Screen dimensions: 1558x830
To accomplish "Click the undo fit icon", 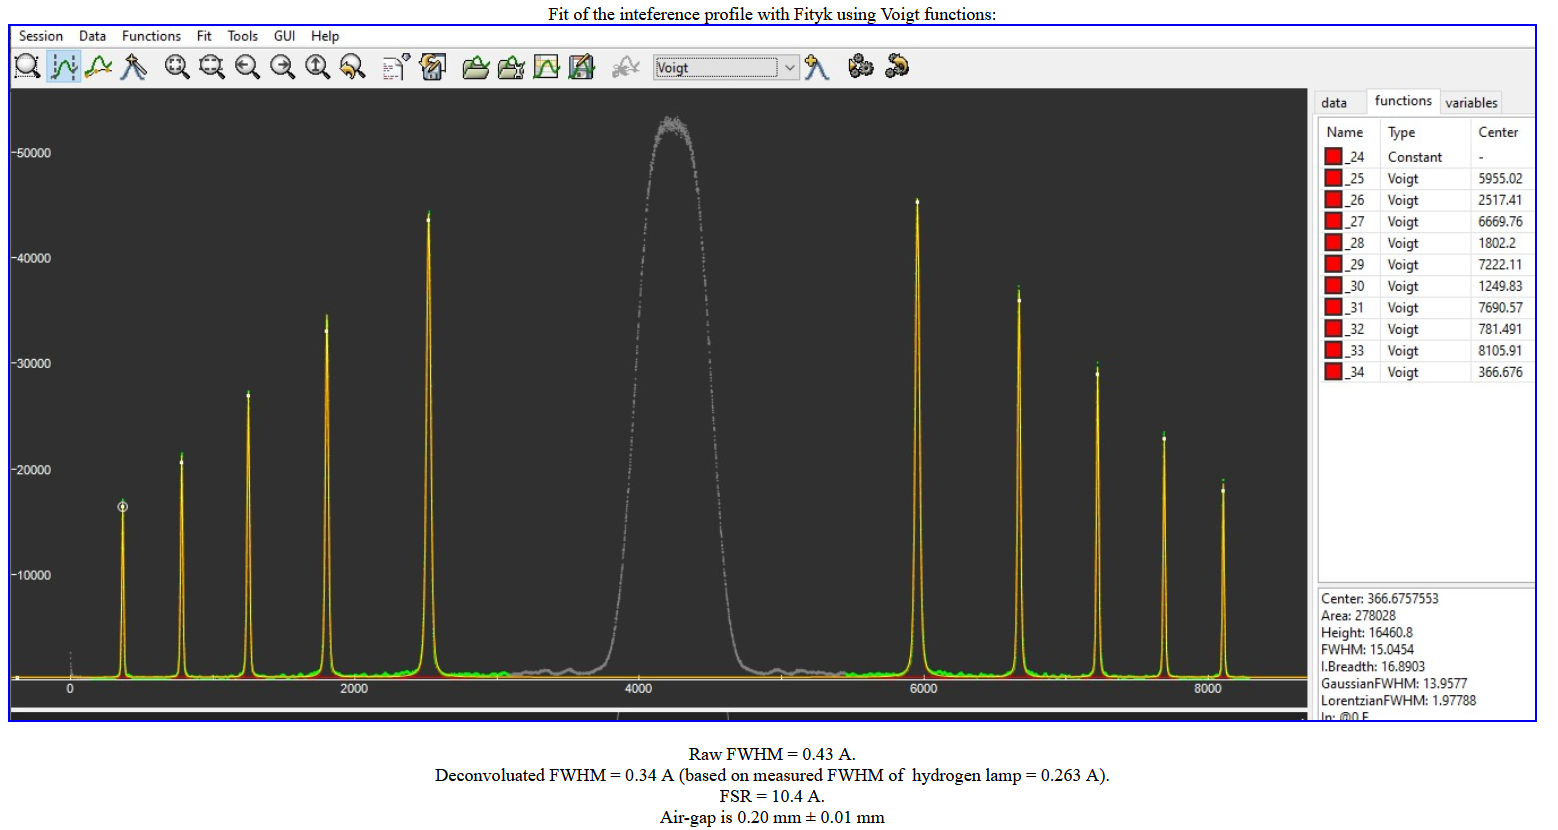I will tap(897, 67).
